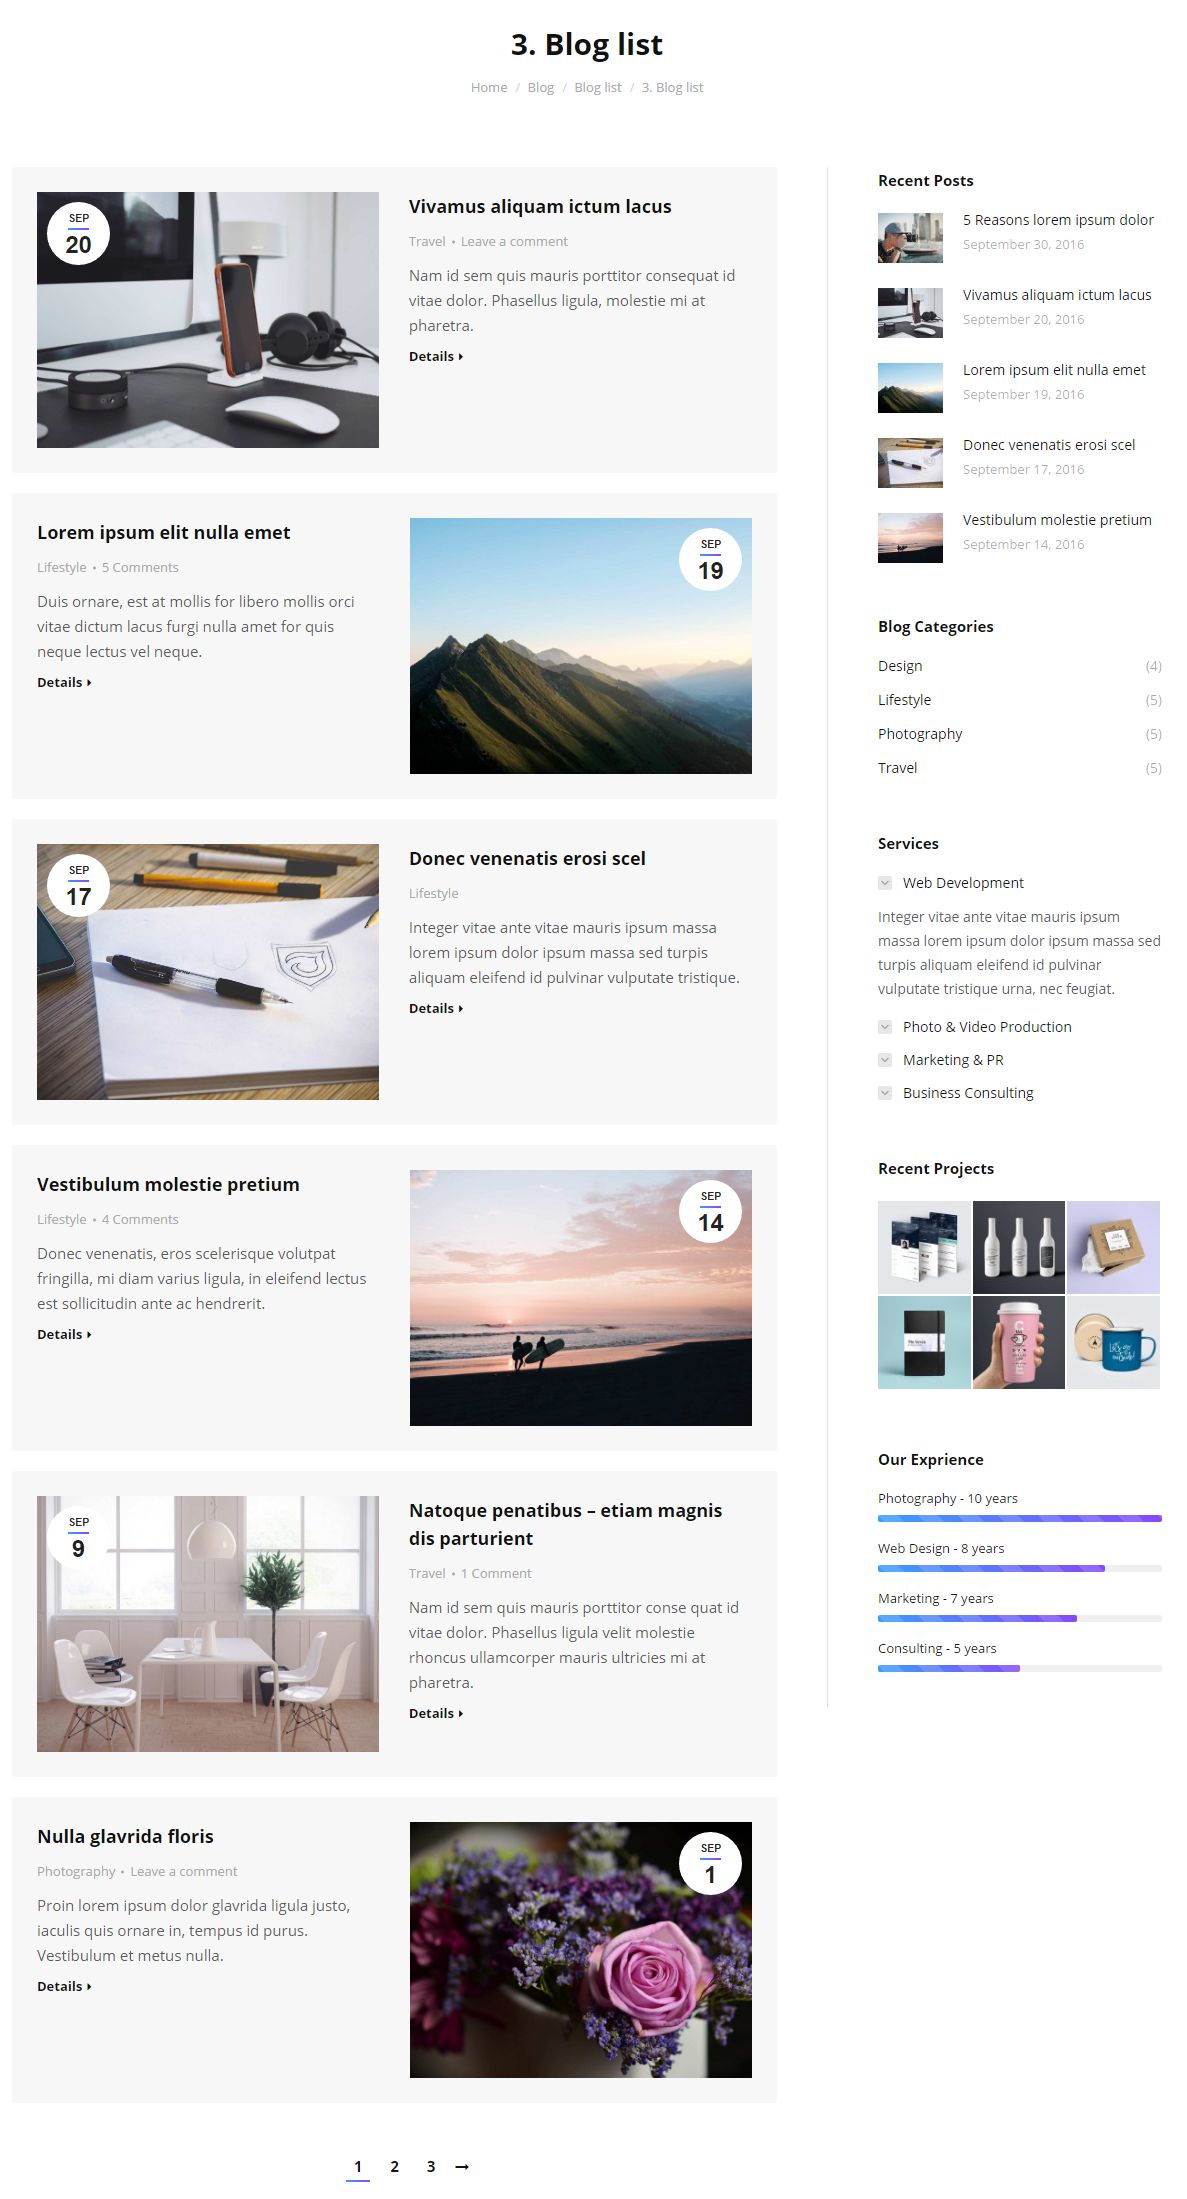Click the SEP 19 date circle
1187x2199 pixels.
tap(710, 560)
